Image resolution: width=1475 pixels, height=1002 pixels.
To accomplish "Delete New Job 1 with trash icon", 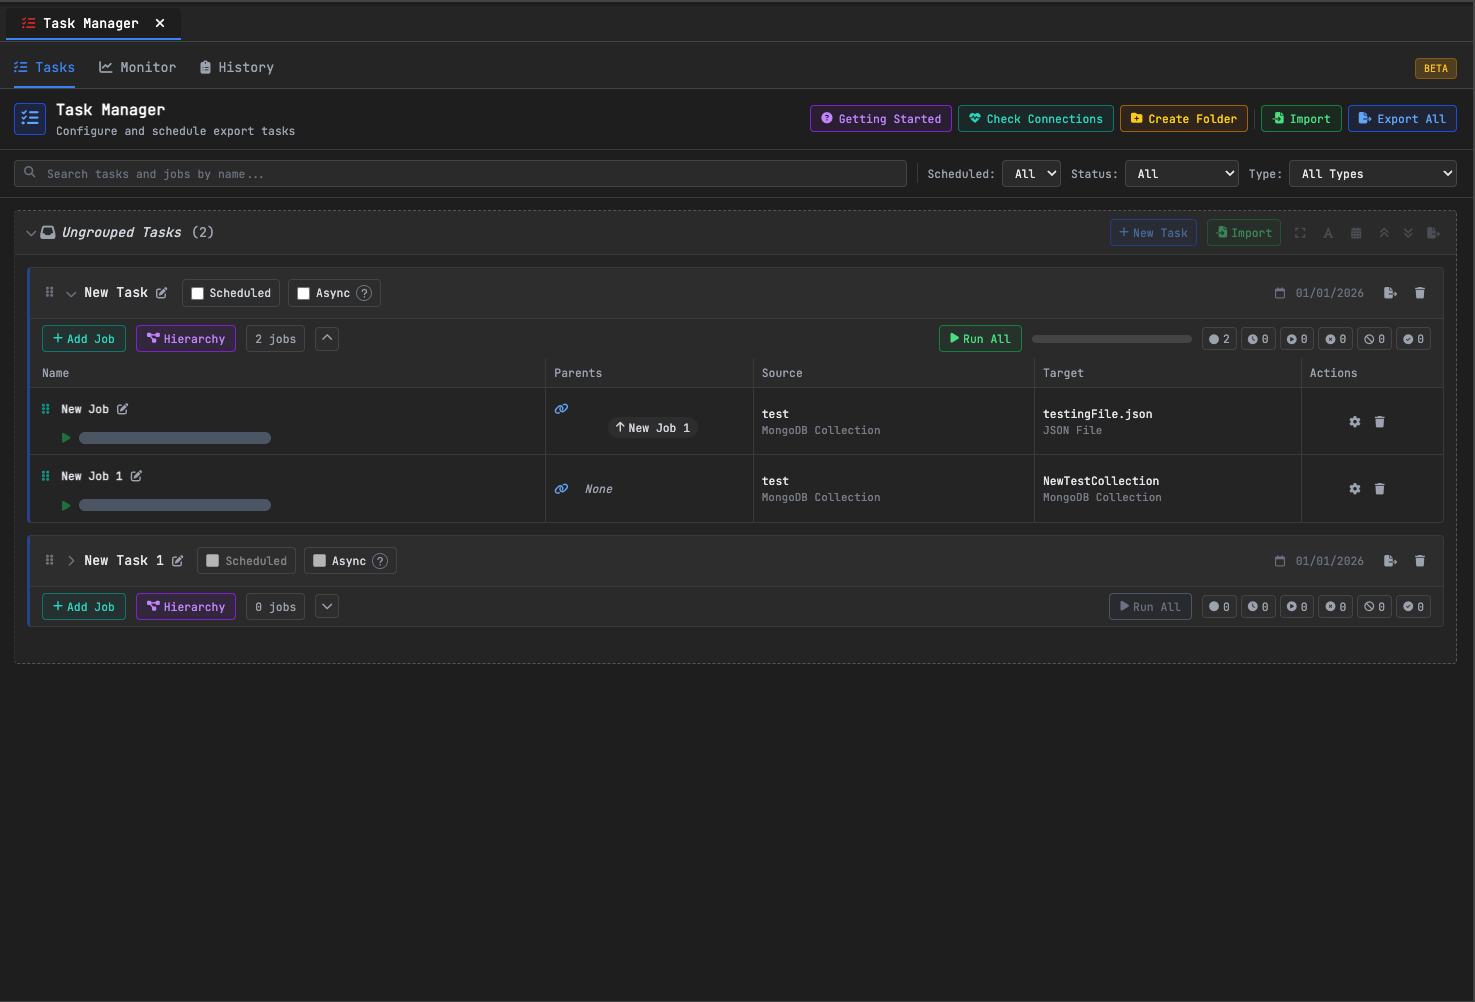I will pyautogui.click(x=1380, y=489).
